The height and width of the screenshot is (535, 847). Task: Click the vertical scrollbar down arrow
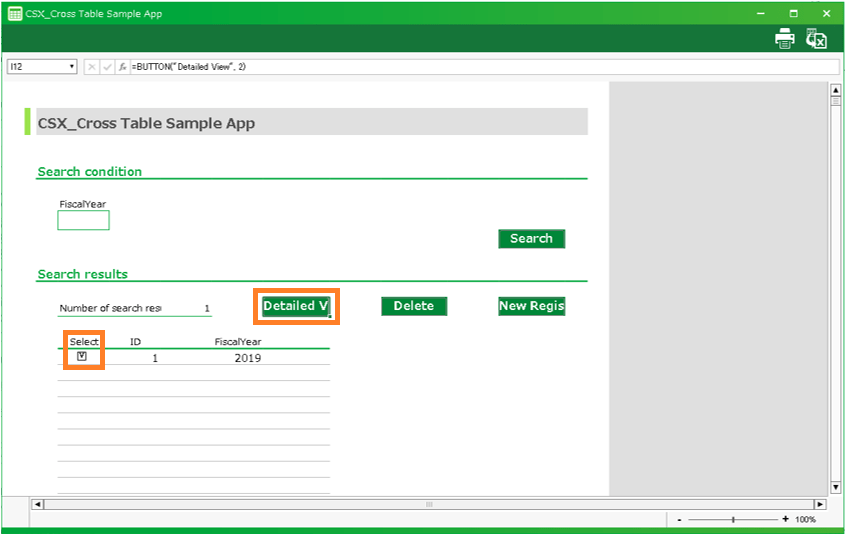click(836, 487)
